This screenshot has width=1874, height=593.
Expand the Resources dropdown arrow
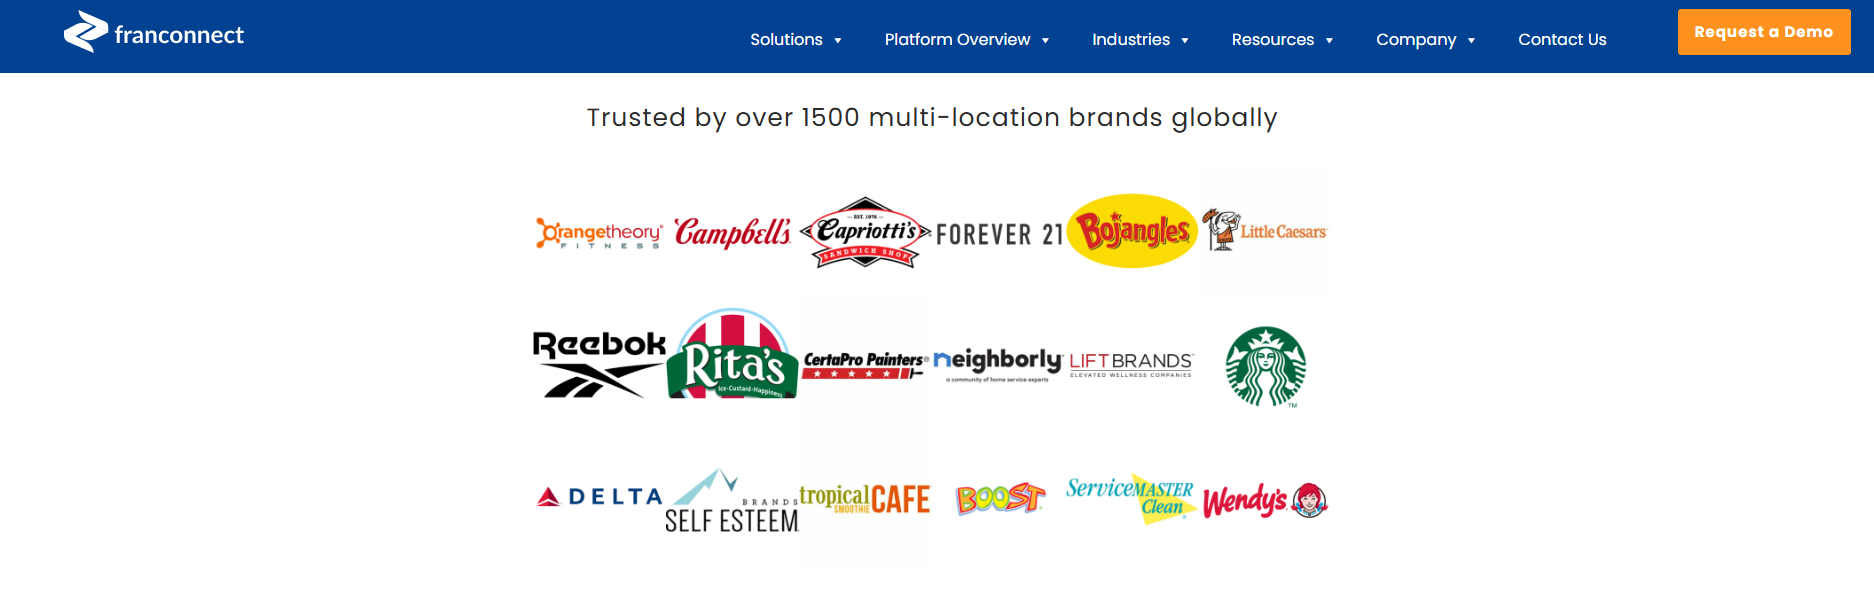tap(1329, 40)
